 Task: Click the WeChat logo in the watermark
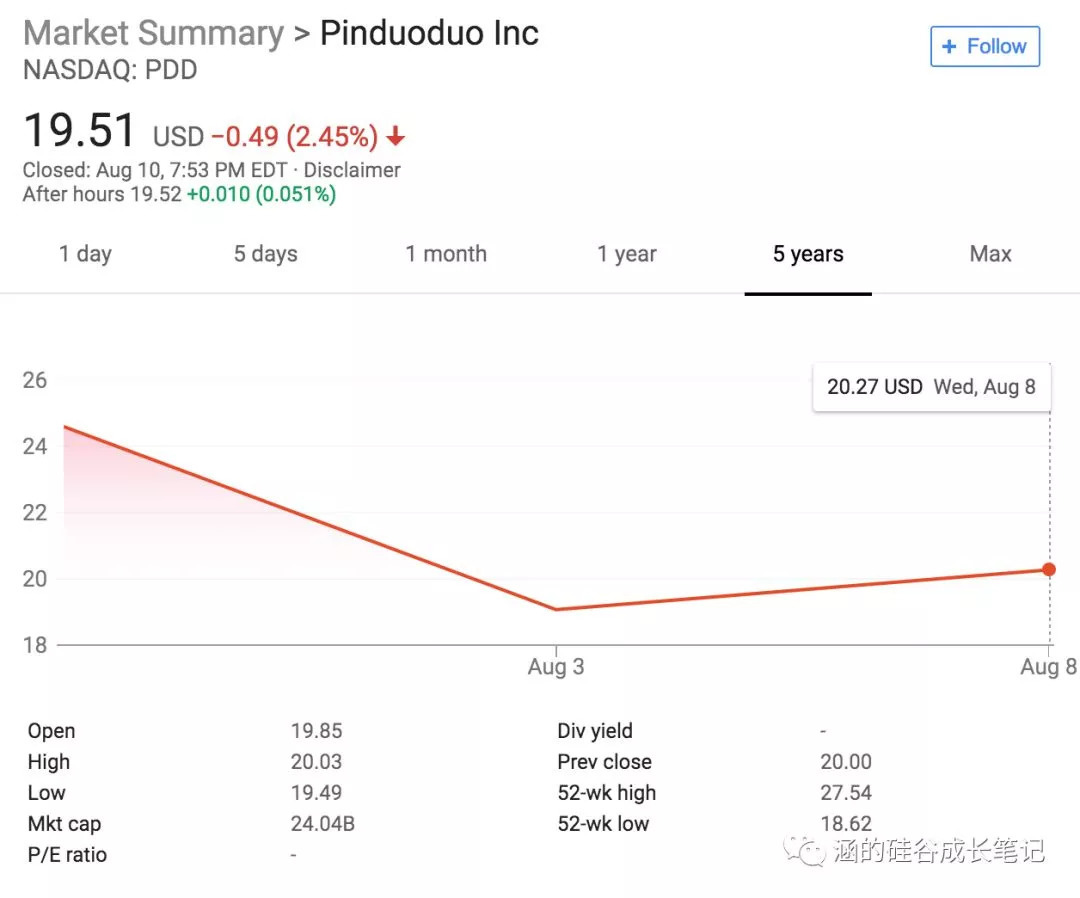tap(806, 849)
